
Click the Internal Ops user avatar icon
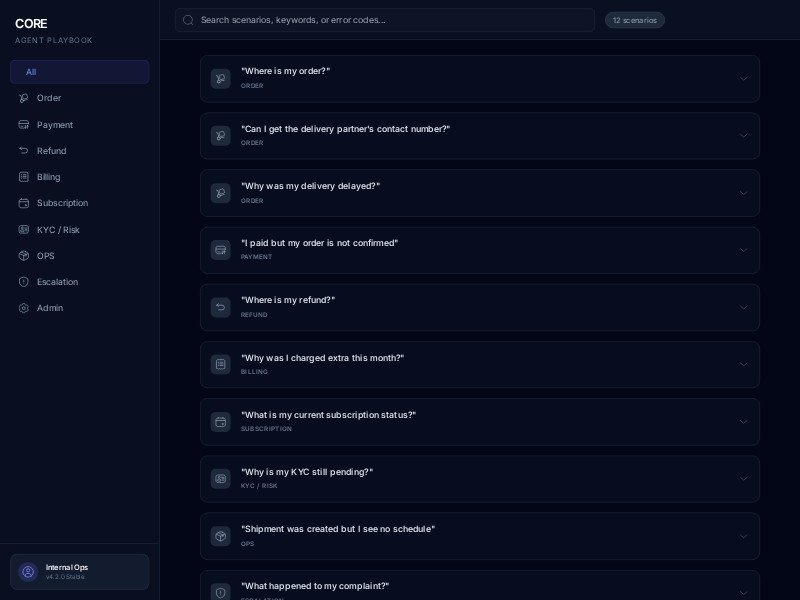click(x=28, y=572)
